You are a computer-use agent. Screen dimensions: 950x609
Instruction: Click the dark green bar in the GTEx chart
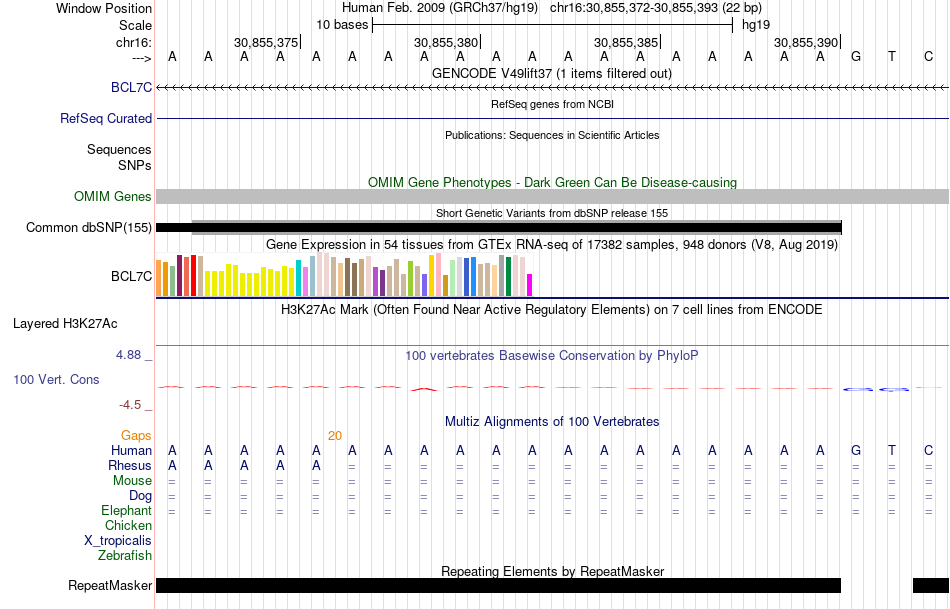point(508,276)
